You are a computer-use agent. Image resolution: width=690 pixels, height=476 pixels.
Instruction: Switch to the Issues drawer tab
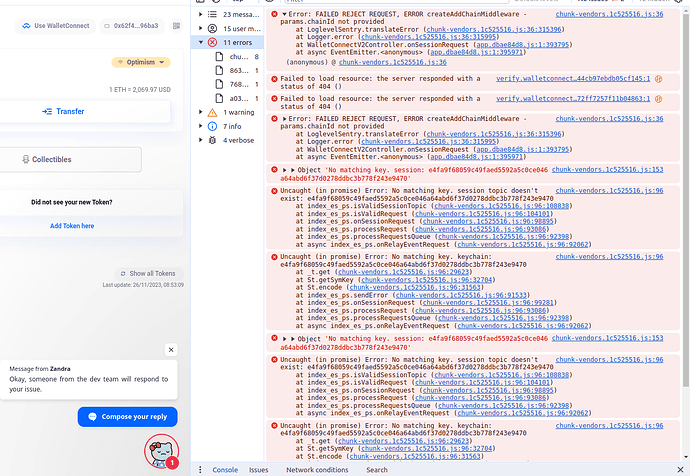tap(258, 470)
